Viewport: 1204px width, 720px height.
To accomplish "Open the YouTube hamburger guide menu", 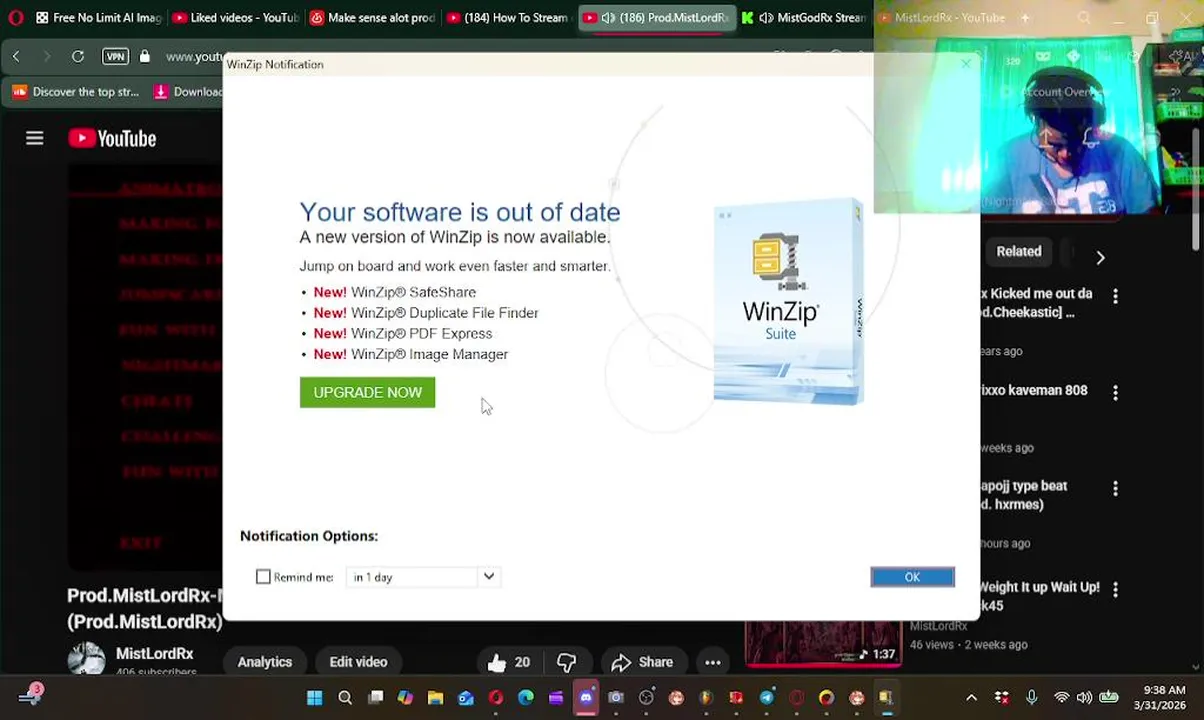I will pyautogui.click(x=35, y=139).
